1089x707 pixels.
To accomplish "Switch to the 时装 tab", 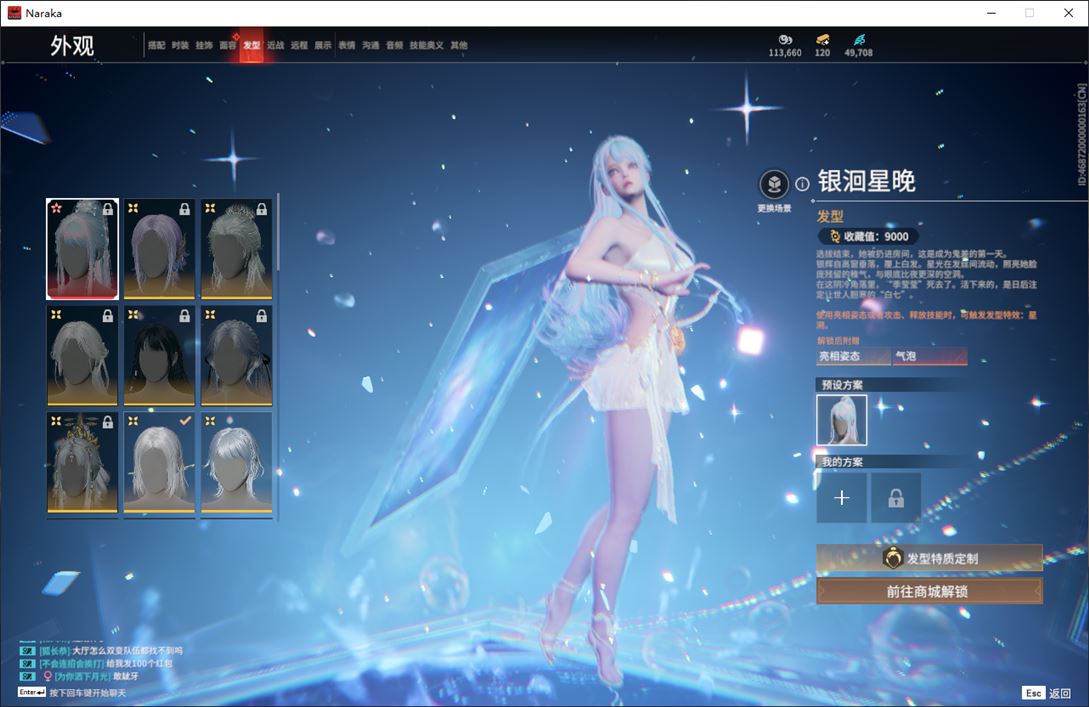I will point(180,45).
